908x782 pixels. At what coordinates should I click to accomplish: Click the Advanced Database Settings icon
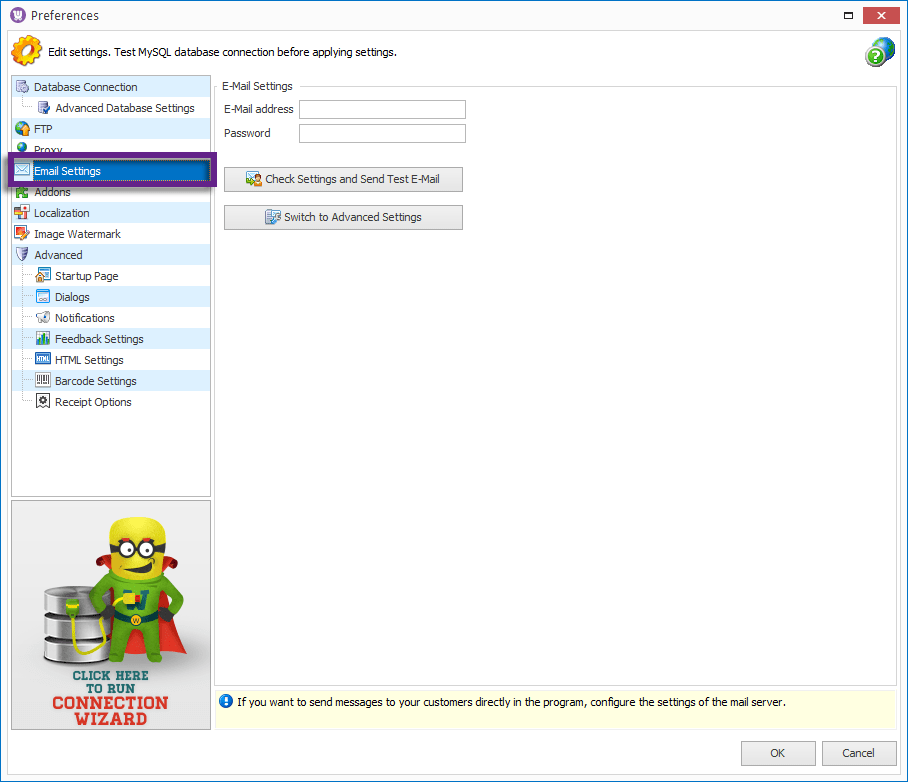pyautogui.click(x=43, y=108)
